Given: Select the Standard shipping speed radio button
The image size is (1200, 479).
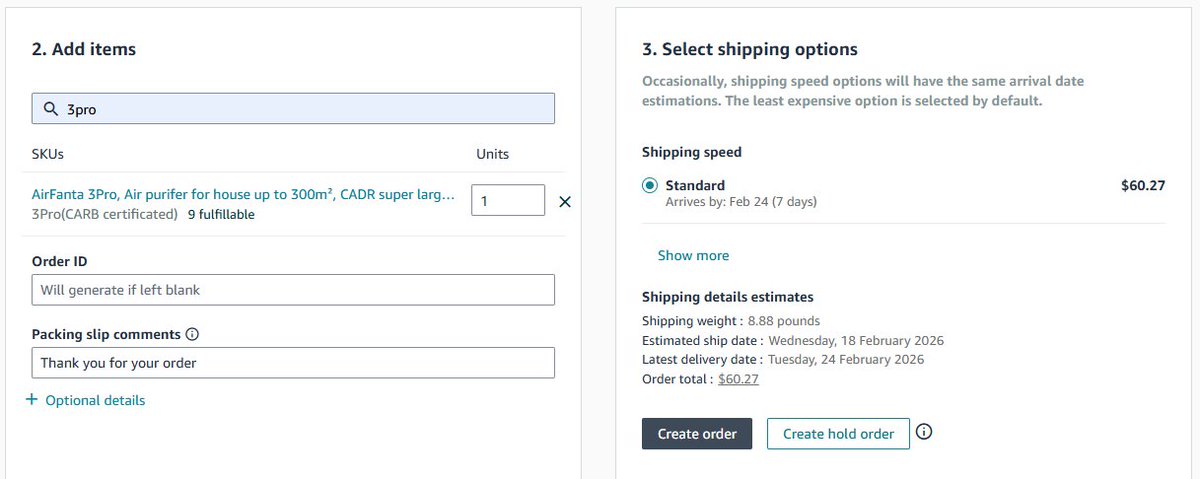Looking at the screenshot, I should click(x=650, y=185).
